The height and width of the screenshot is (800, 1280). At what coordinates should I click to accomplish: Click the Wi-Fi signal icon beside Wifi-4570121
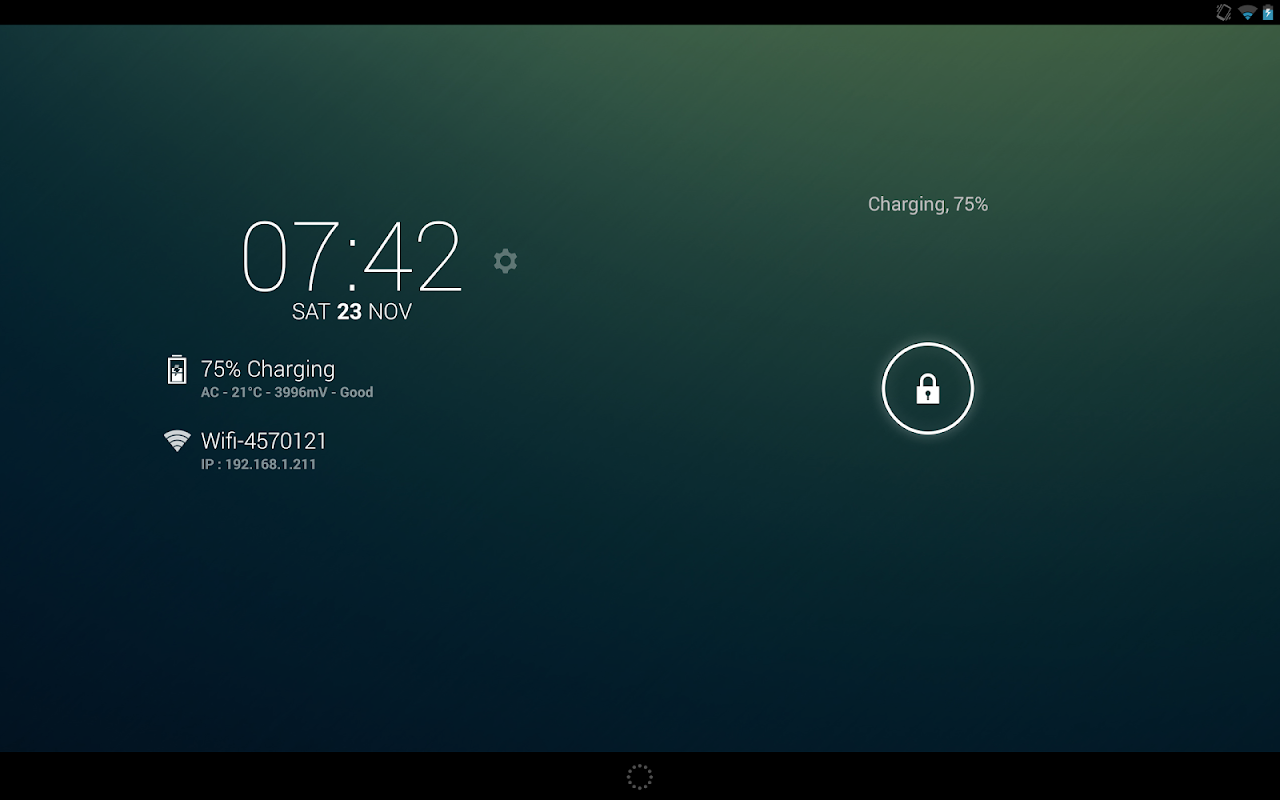177,441
